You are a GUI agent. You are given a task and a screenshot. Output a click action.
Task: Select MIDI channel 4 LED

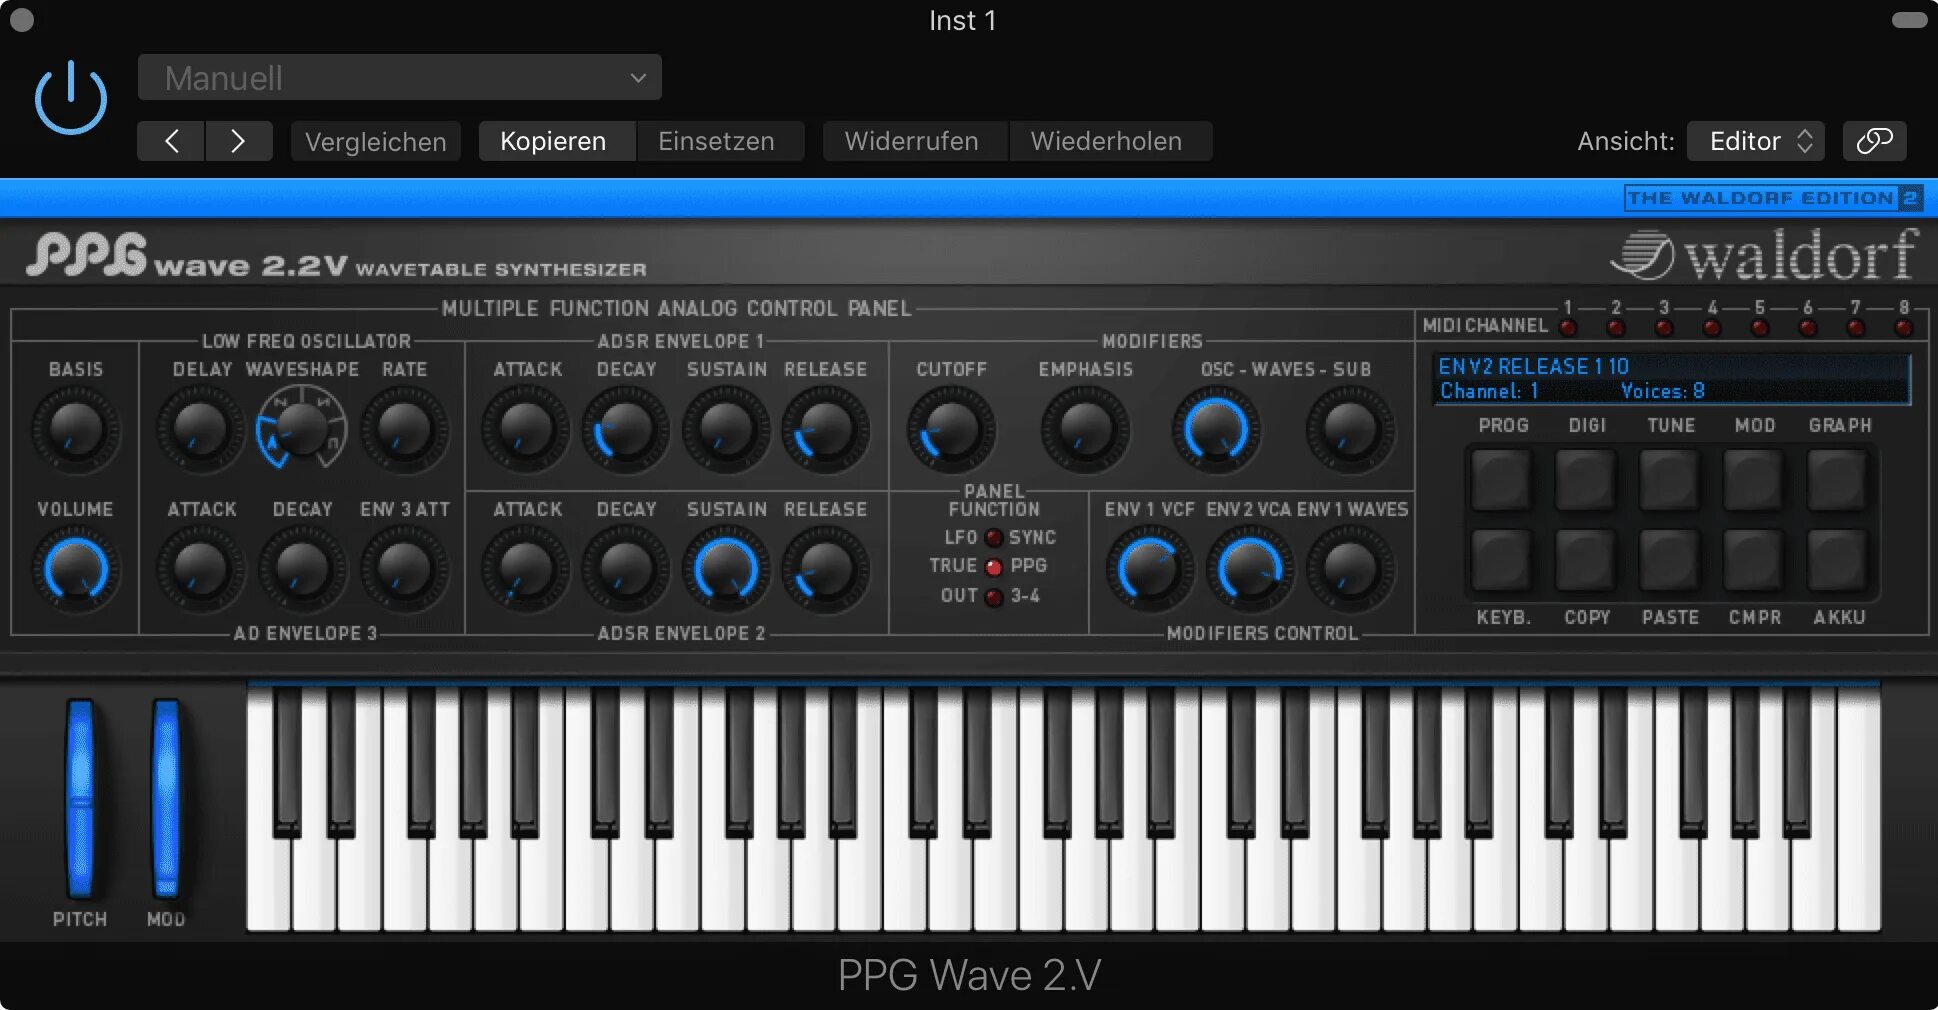click(x=1712, y=327)
